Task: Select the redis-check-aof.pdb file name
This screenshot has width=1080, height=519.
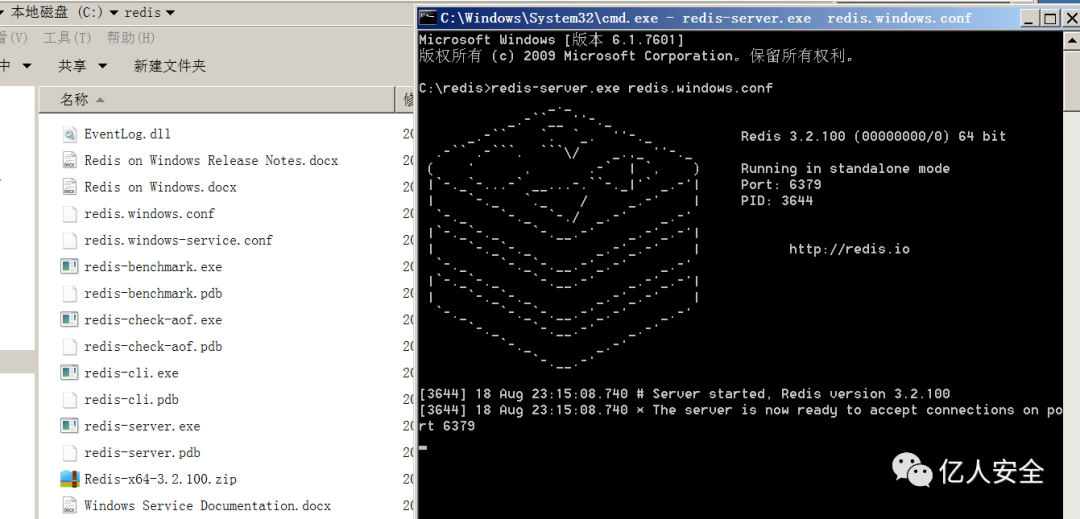Action: pyautogui.click(x=153, y=346)
